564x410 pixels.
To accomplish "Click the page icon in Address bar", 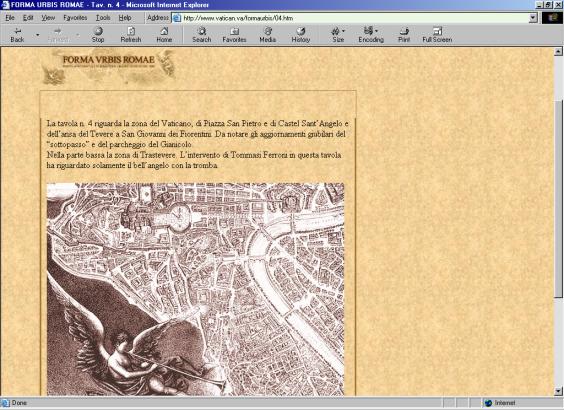I will 177,18.
